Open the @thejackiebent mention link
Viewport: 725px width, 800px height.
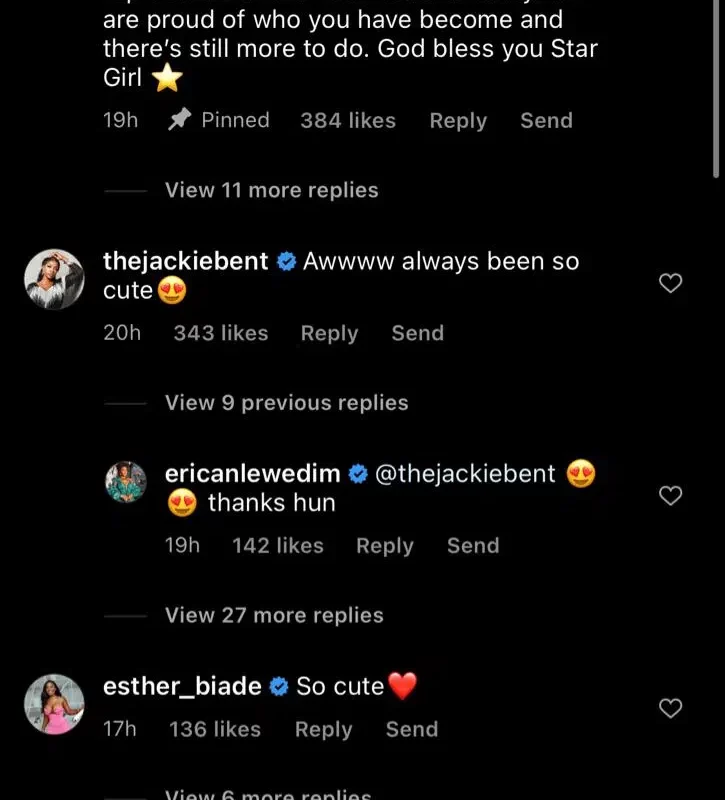tap(465, 474)
